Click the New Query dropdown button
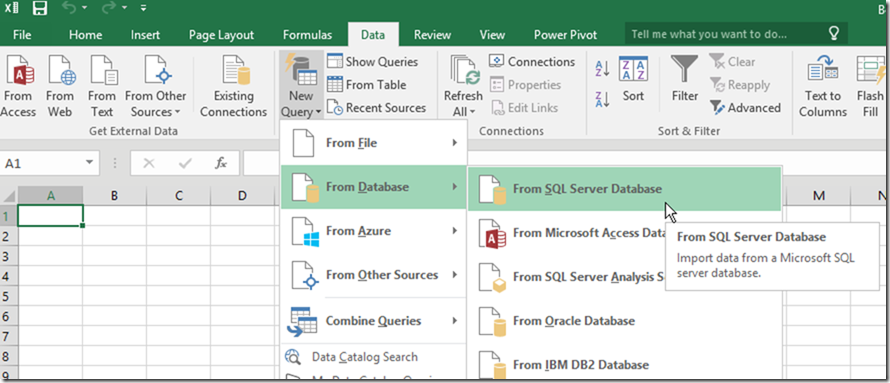 pos(301,86)
